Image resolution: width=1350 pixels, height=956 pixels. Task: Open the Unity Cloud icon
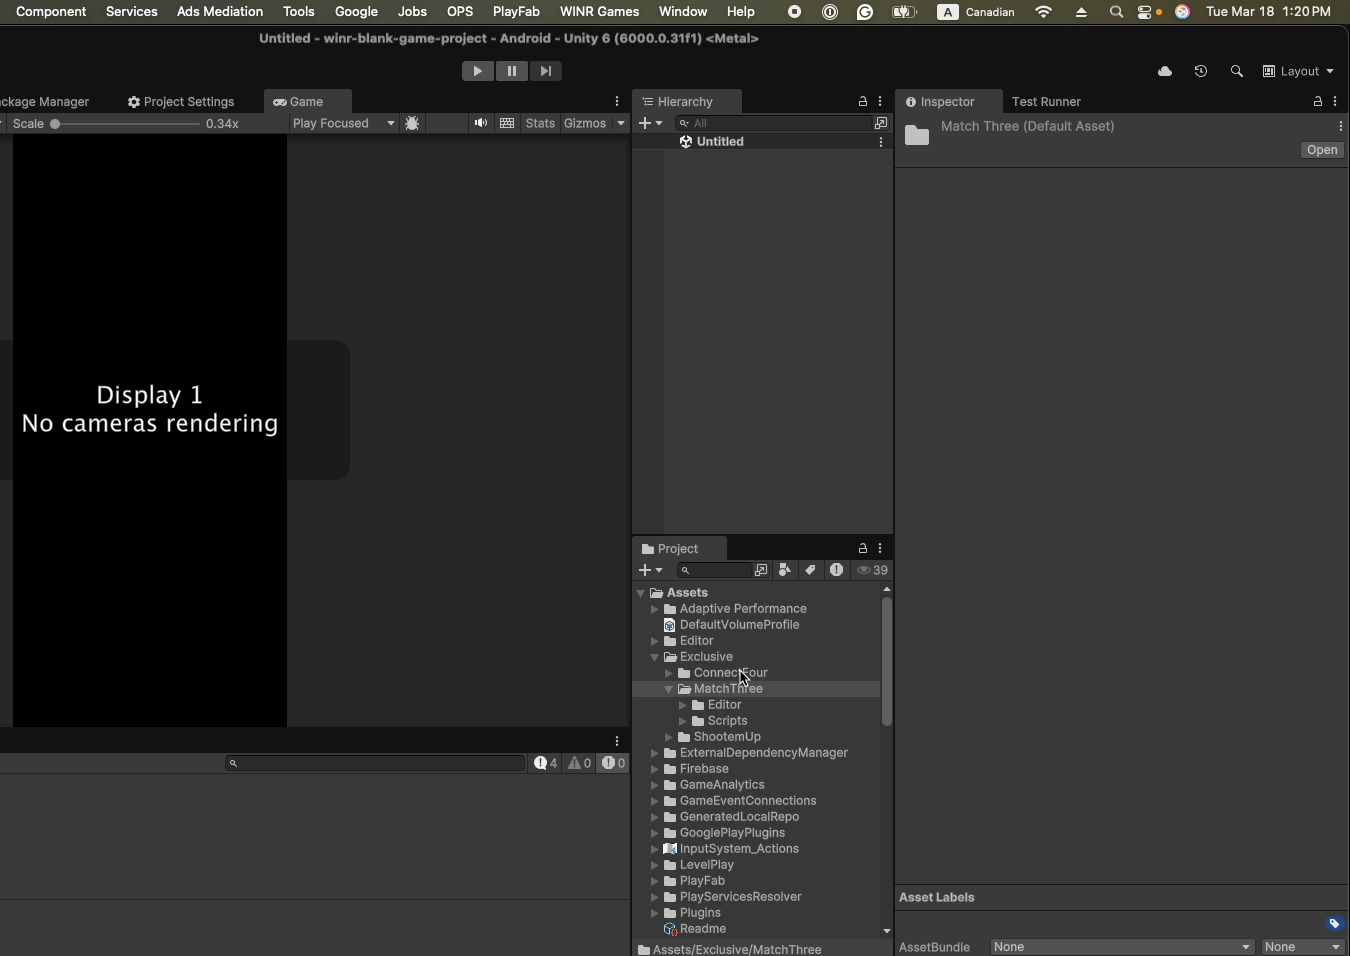pos(1165,72)
